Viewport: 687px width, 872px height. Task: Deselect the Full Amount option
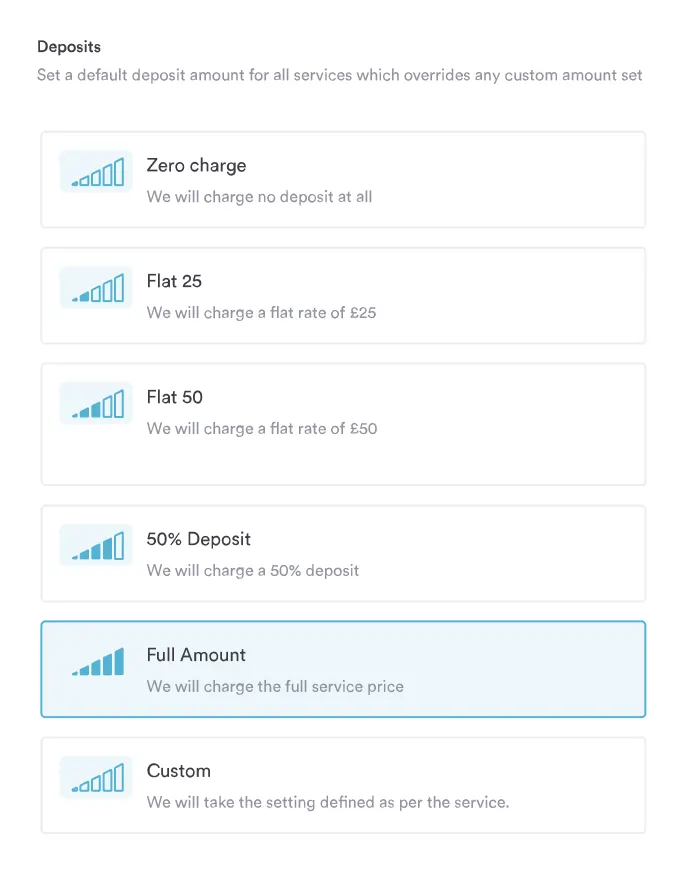pyautogui.click(x=343, y=669)
